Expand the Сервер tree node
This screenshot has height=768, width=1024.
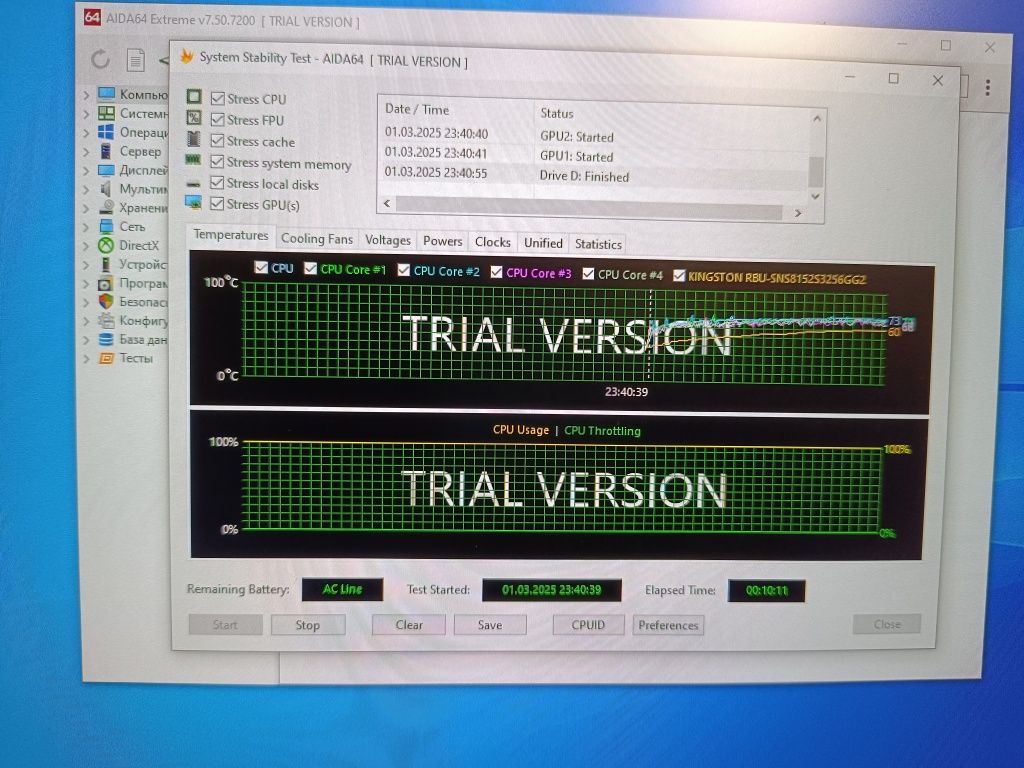[x=86, y=152]
